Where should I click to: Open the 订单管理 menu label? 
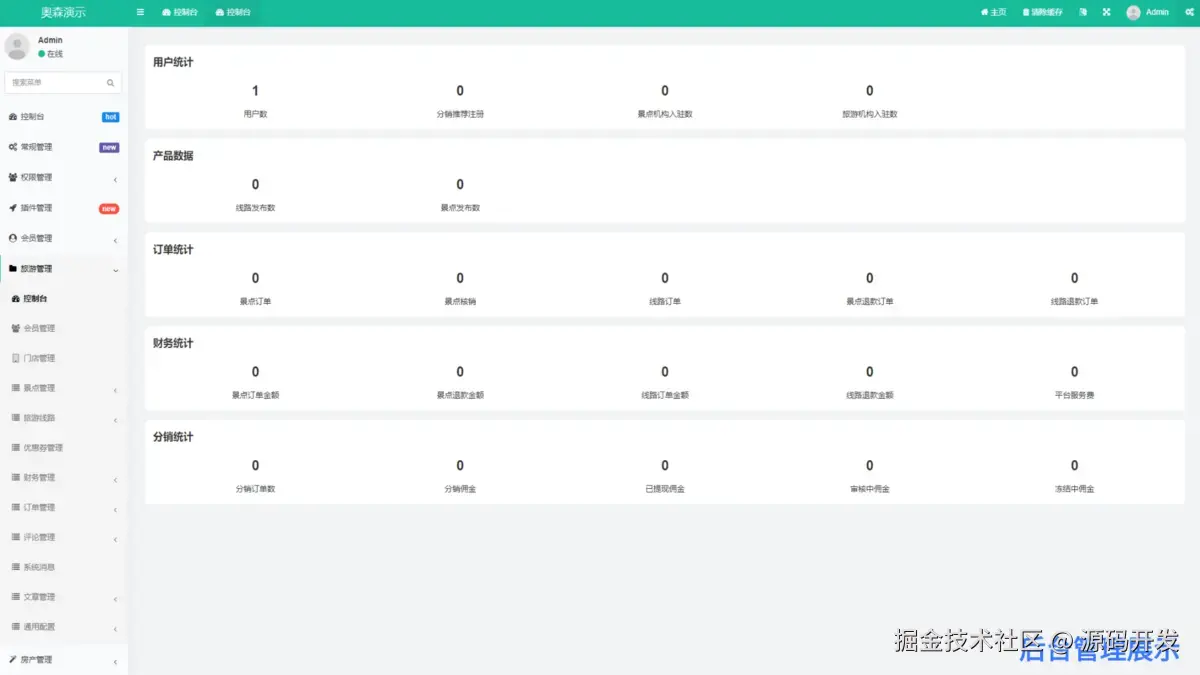[39, 507]
